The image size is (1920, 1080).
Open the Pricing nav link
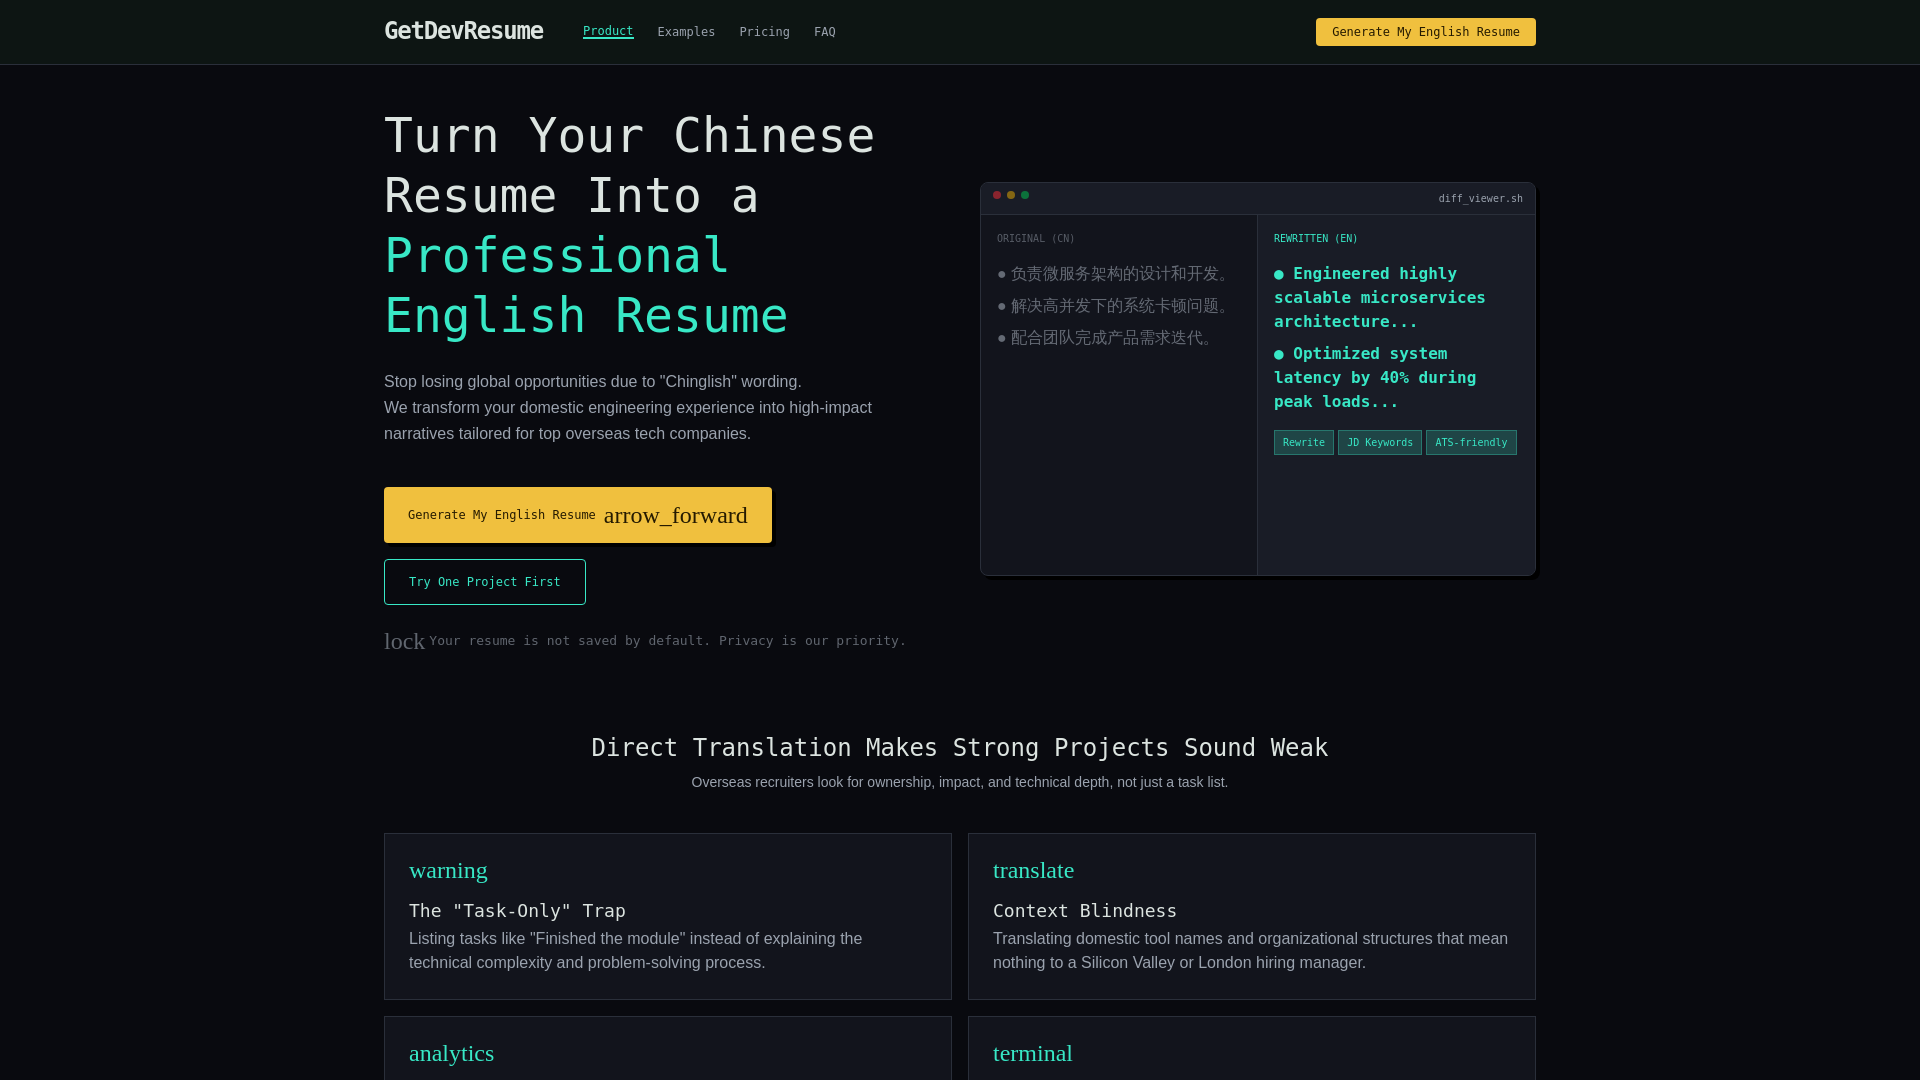tap(764, 32)
